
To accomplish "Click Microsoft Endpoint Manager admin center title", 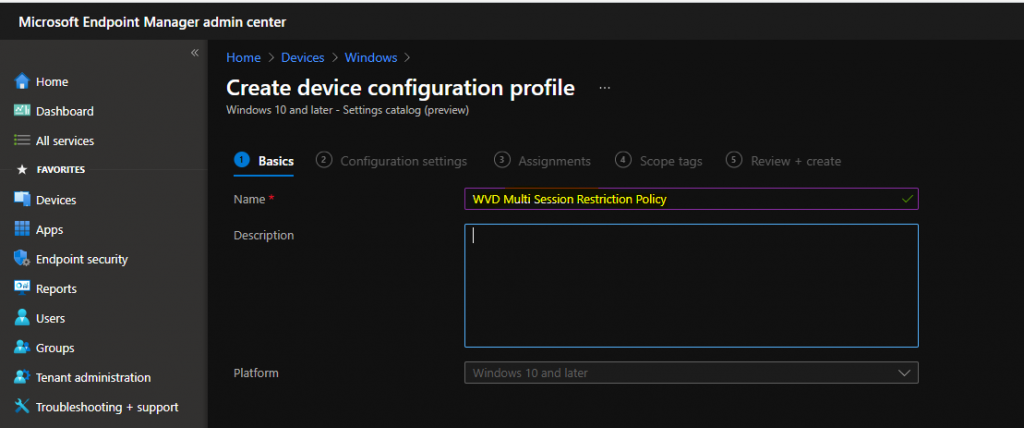I will pos(152,22).
